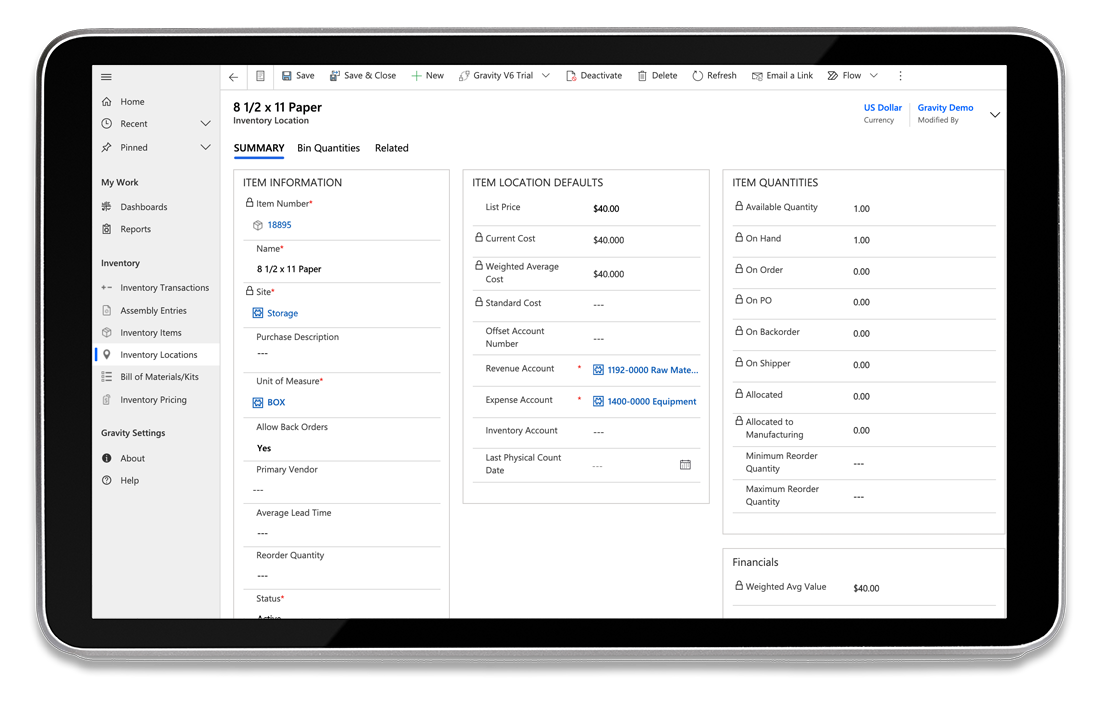Open Last Physical Count Date calendar picker
Image resolution: width=1100 pixels, height=720 pixels.
(x=685, y=465)
